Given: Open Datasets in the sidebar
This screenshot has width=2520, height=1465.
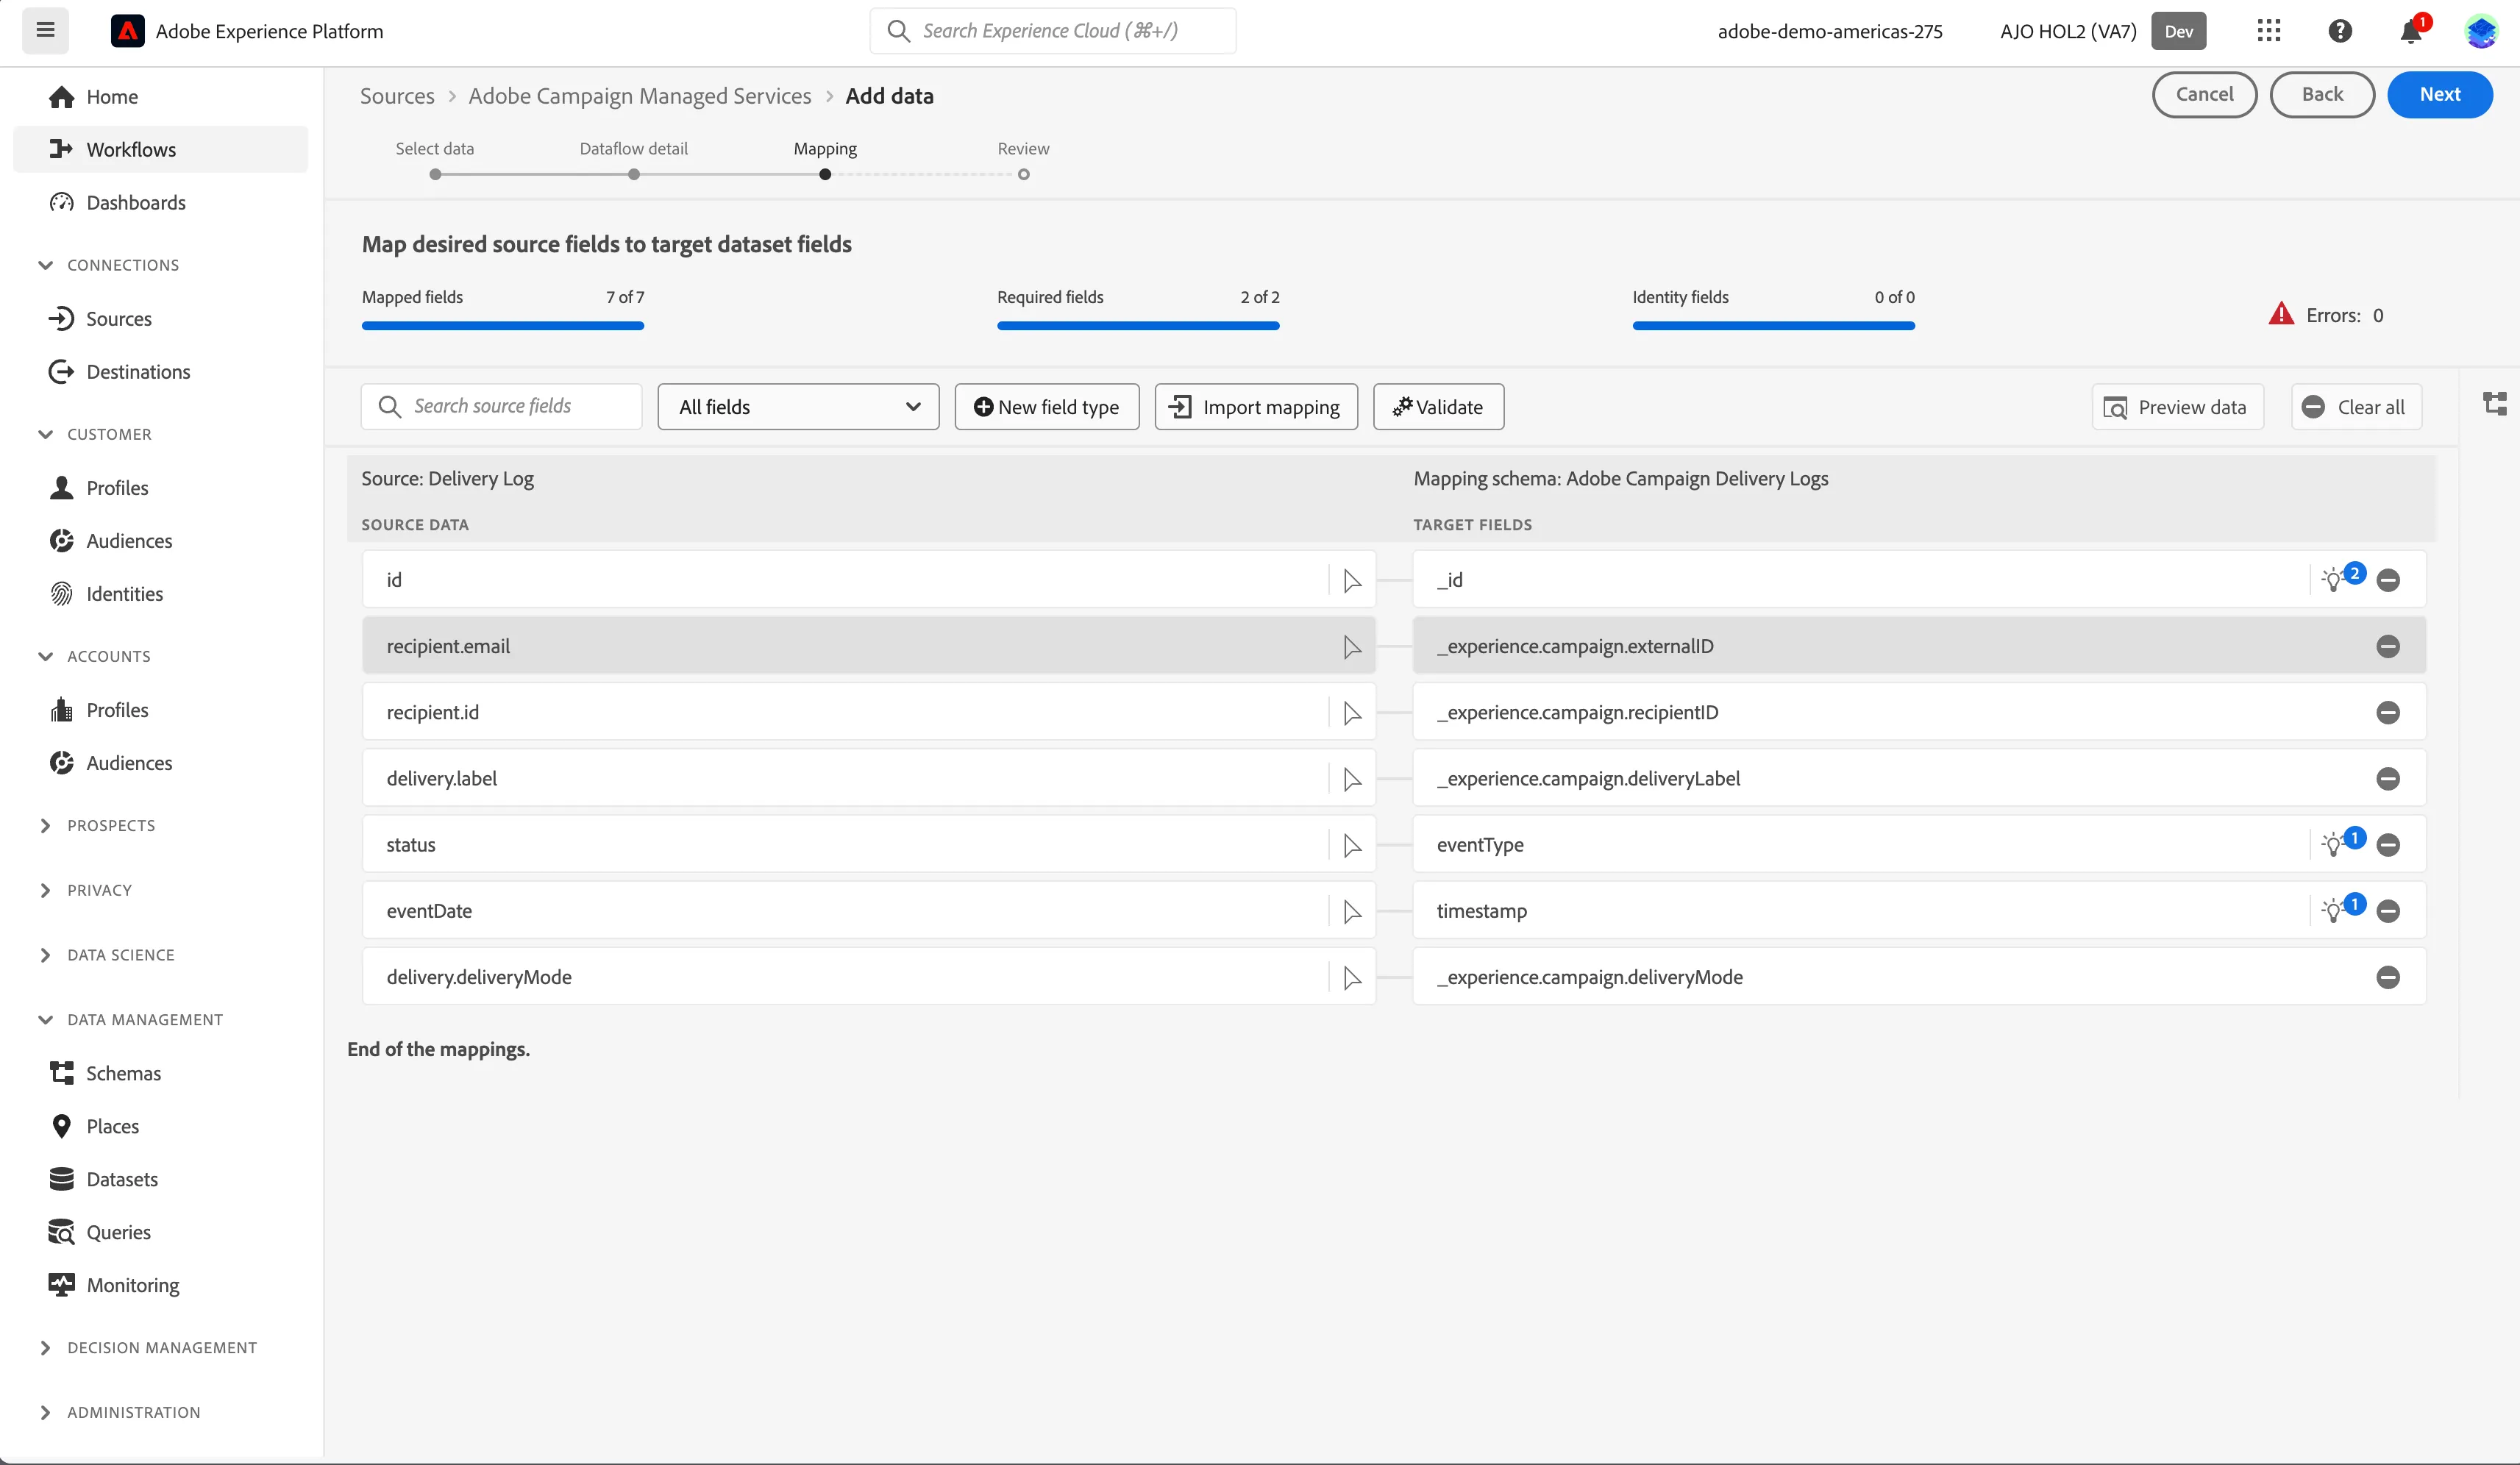Looking at the screenshot, I should coord(122,1179).
